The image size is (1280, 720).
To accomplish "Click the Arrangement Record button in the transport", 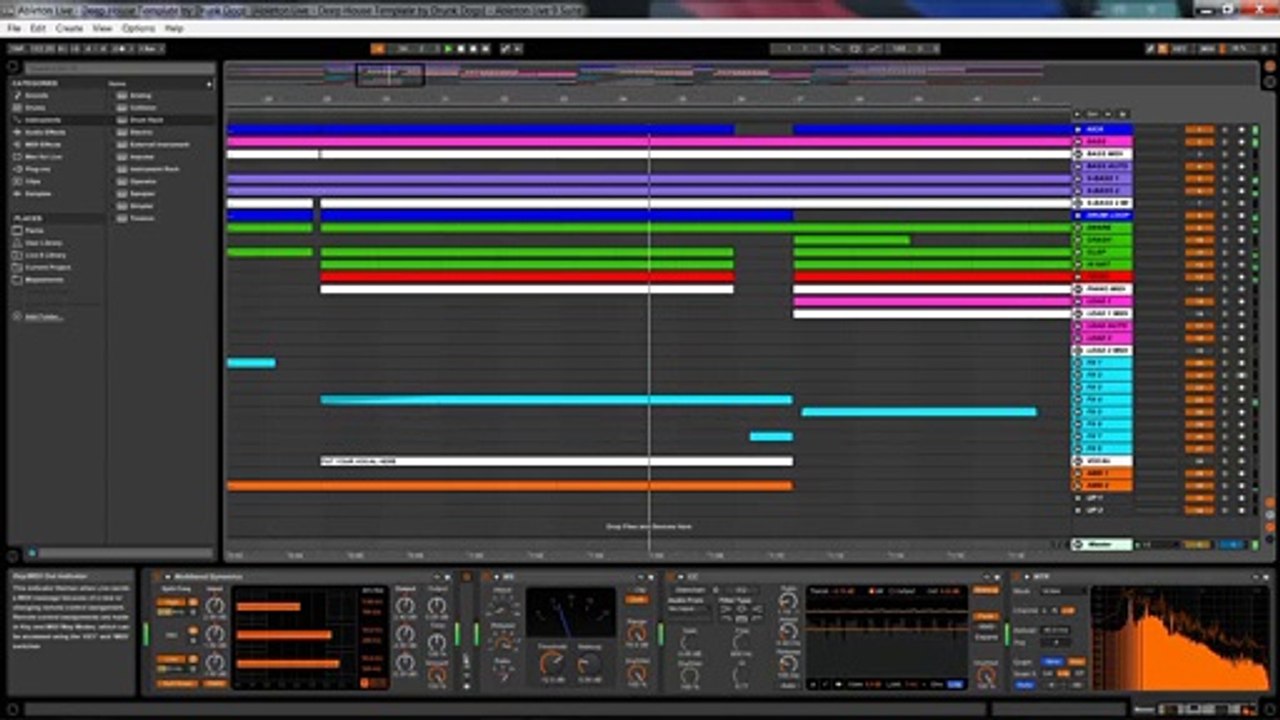I will (474, 48).
